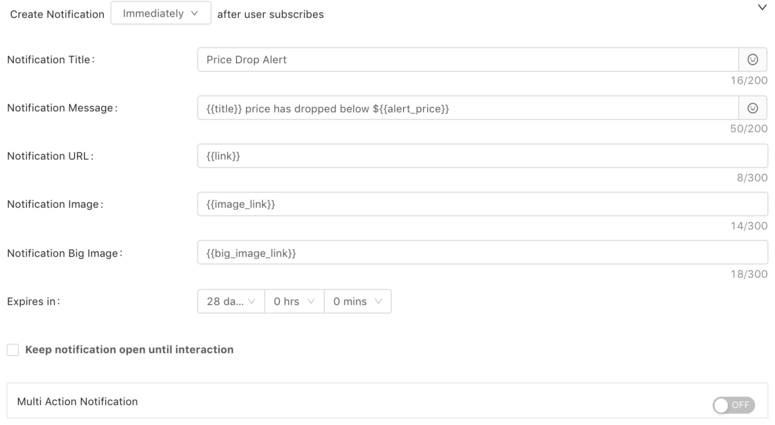This screenshot has width=775, height=425.
Task: Collapse the Create Notification section chevron
Action: [x=762, y=7]
